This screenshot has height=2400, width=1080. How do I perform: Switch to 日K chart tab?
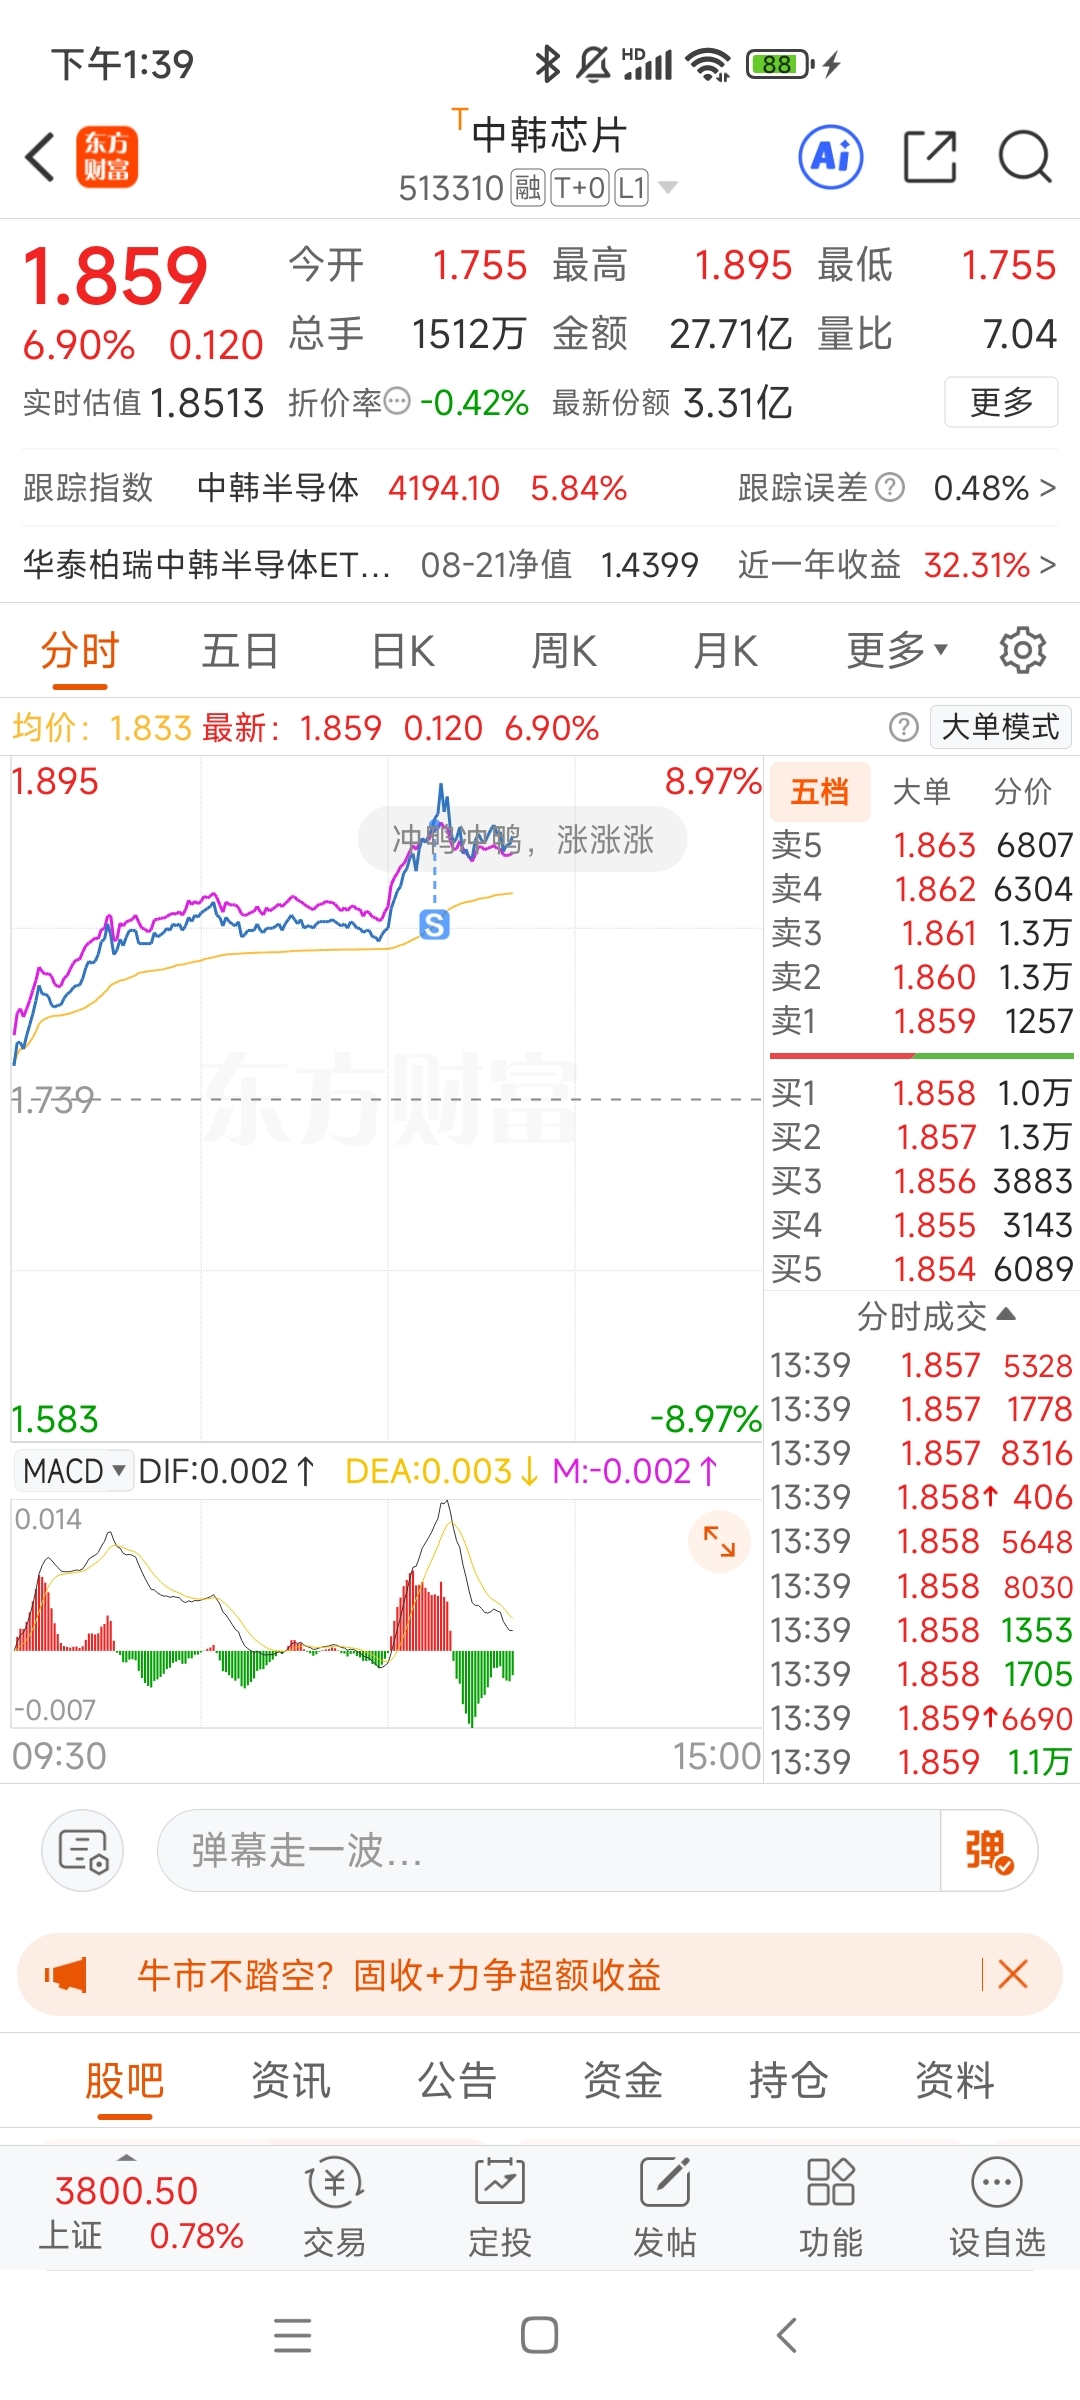(x=403, y=651)
